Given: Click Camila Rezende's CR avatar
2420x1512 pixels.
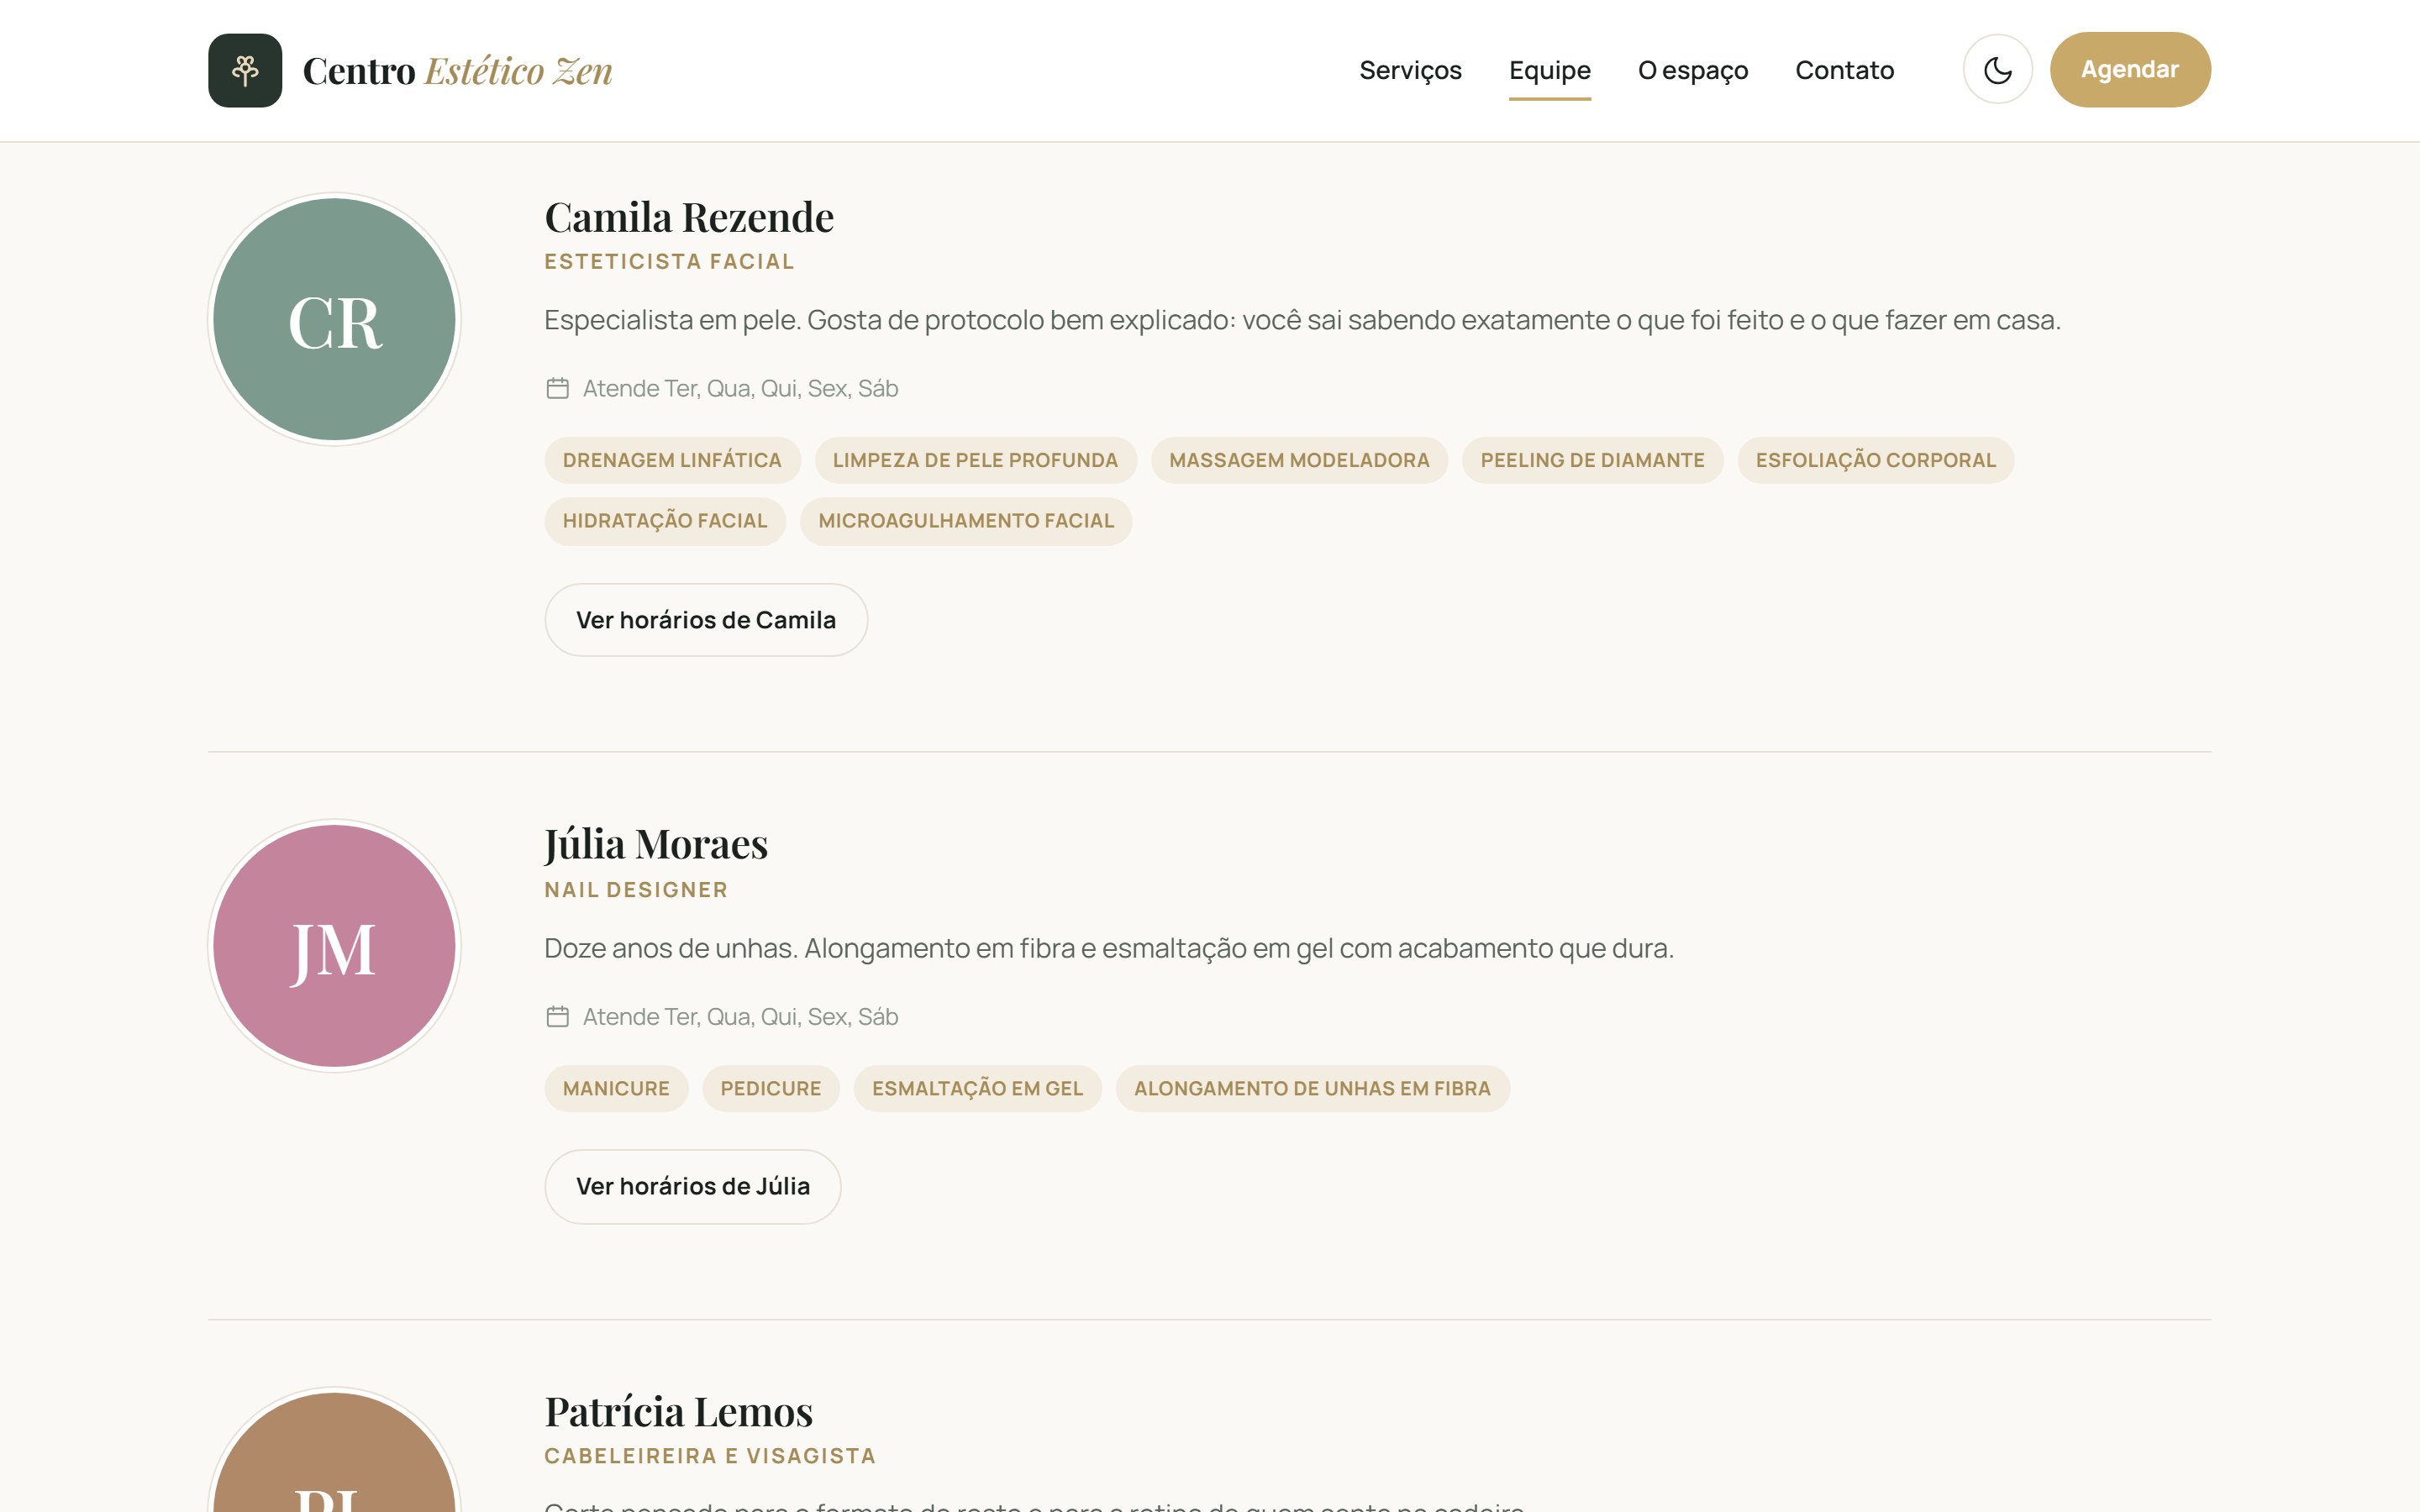Looking at the screenshot, I should tap(334, 319).
